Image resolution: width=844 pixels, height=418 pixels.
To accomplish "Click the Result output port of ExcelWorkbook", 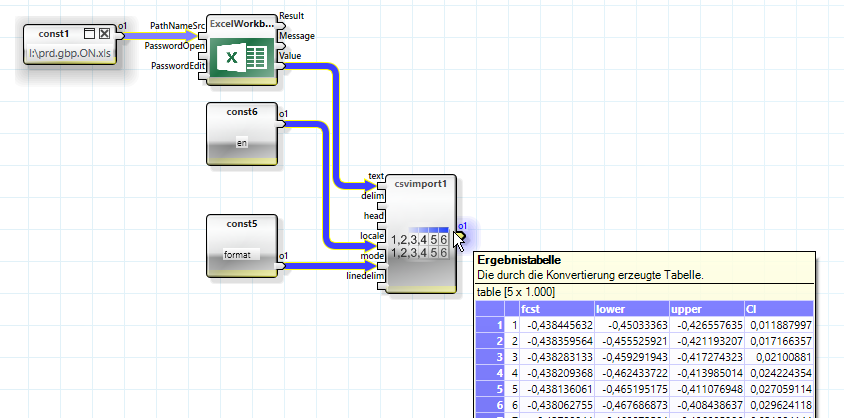I will [282, 25].
